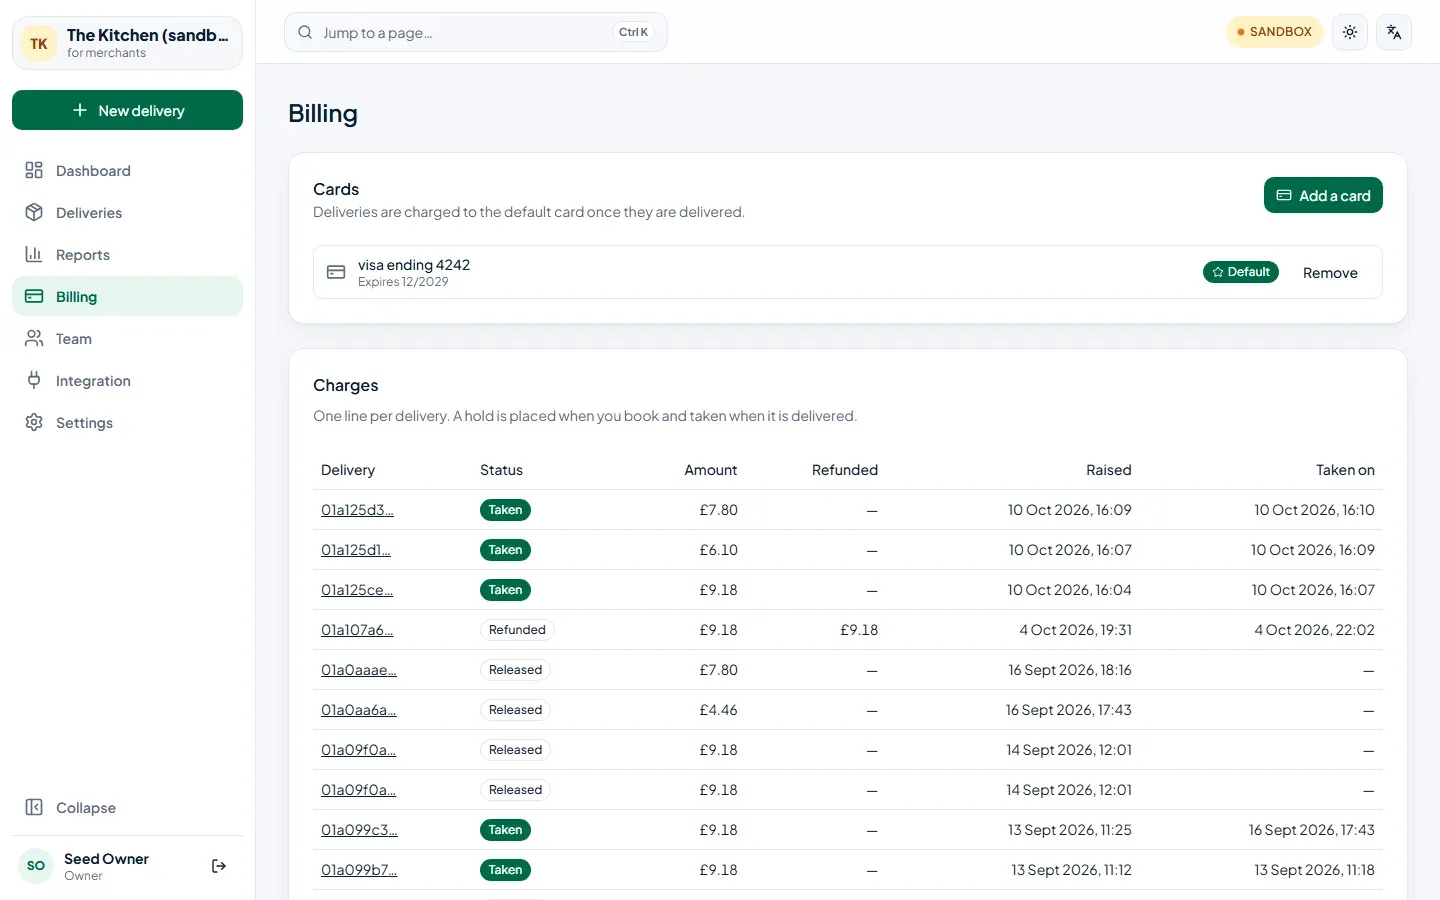This screenshot has width=1440, height=900.
Task: Open the language translate icon
Action: [1394, 32]
